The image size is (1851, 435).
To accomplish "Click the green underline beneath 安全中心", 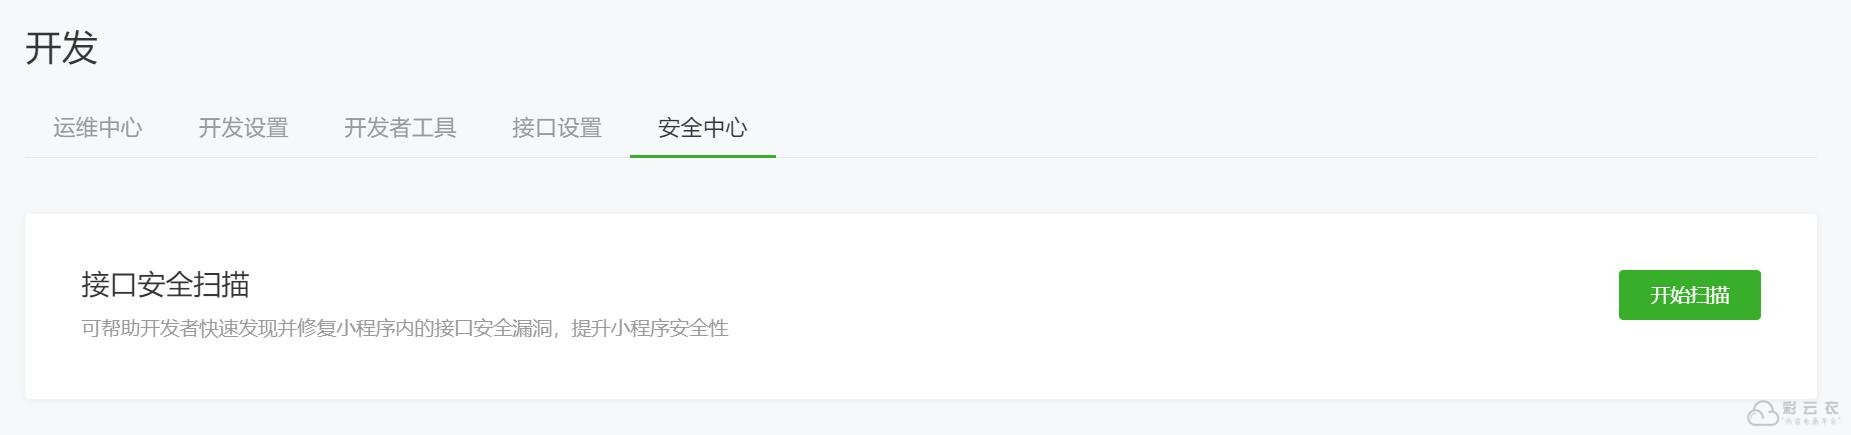I will point(702,156).
